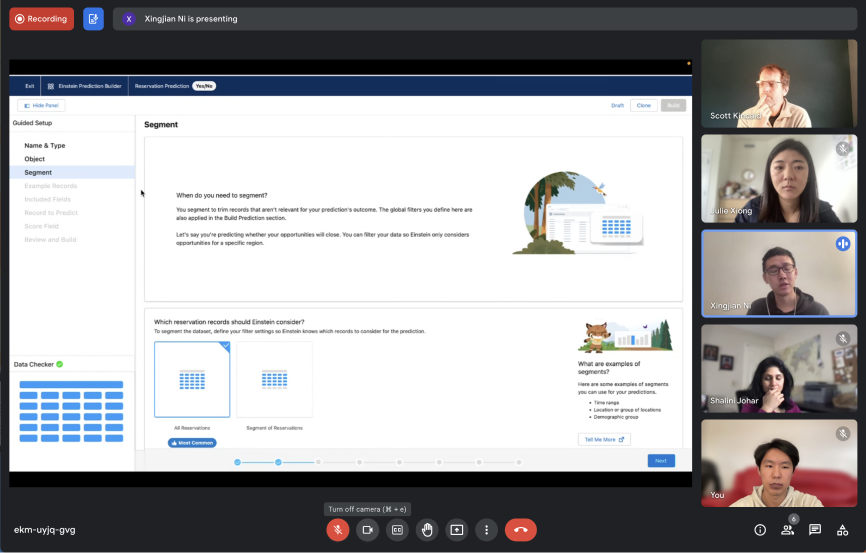Open activities shapes icon
Screen dimensions: 866x553
(842, 530)
